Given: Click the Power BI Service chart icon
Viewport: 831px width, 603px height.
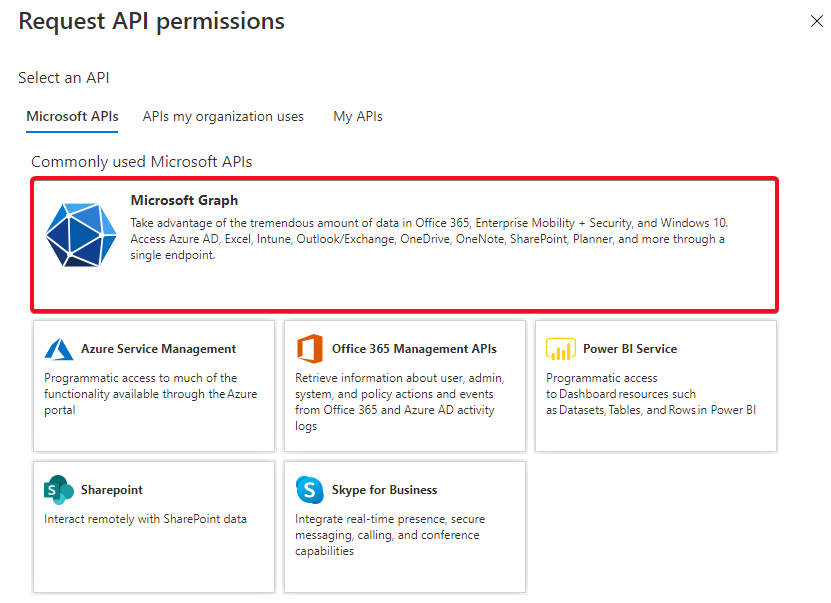Looking at the screenshot, I should tap(561, 349).
